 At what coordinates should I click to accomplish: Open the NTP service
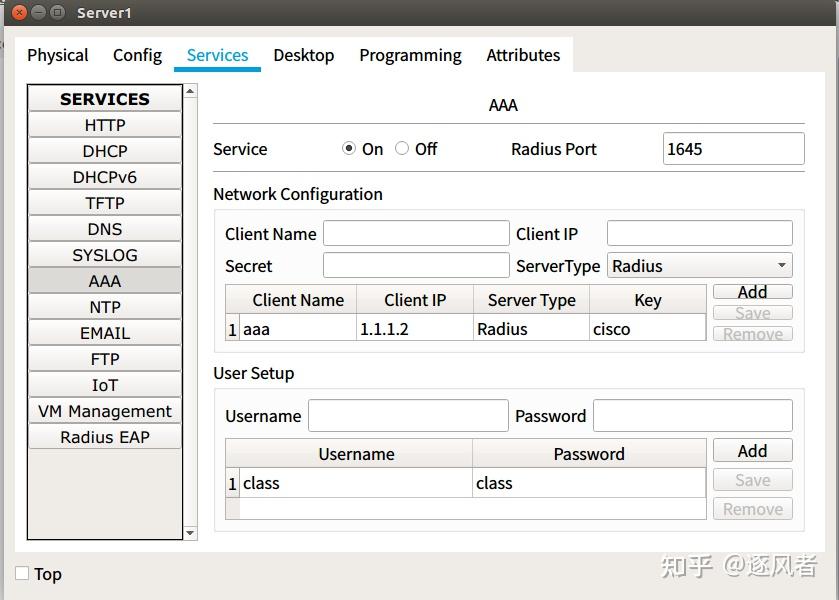105,307
